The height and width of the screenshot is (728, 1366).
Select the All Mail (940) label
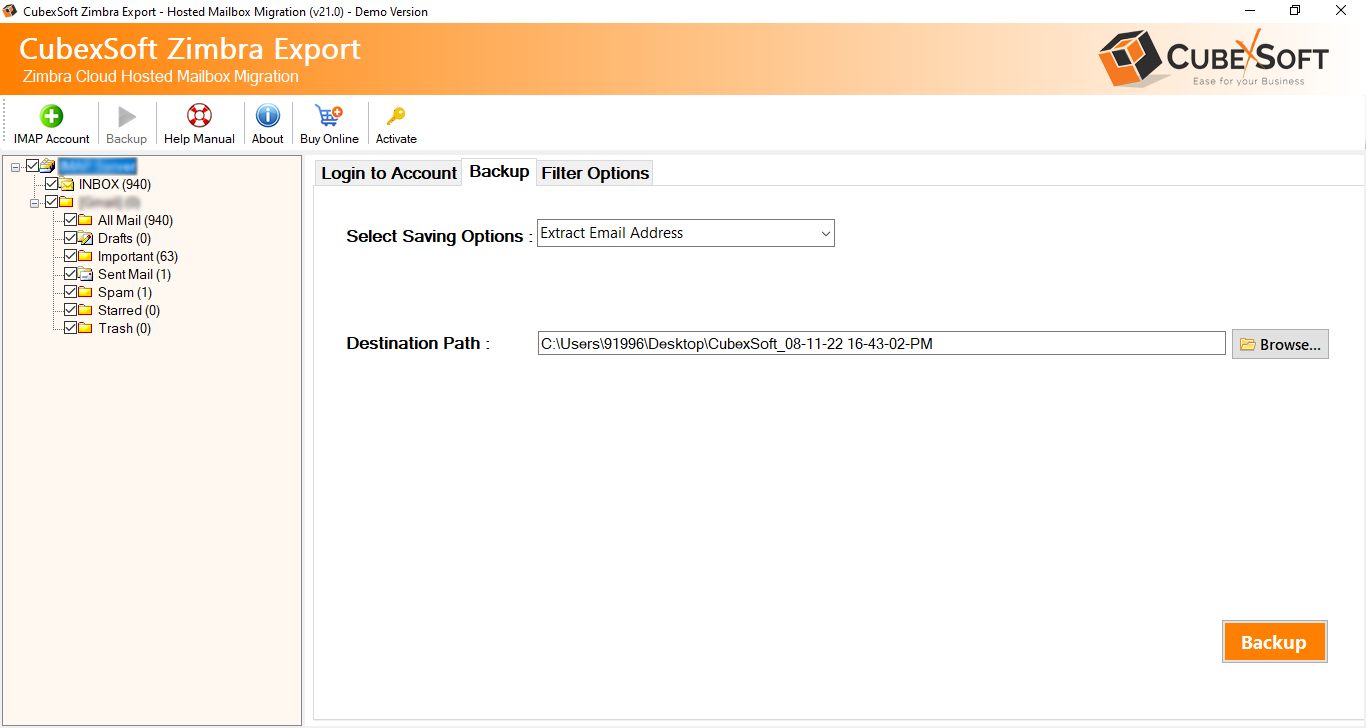tap(135, 220)
